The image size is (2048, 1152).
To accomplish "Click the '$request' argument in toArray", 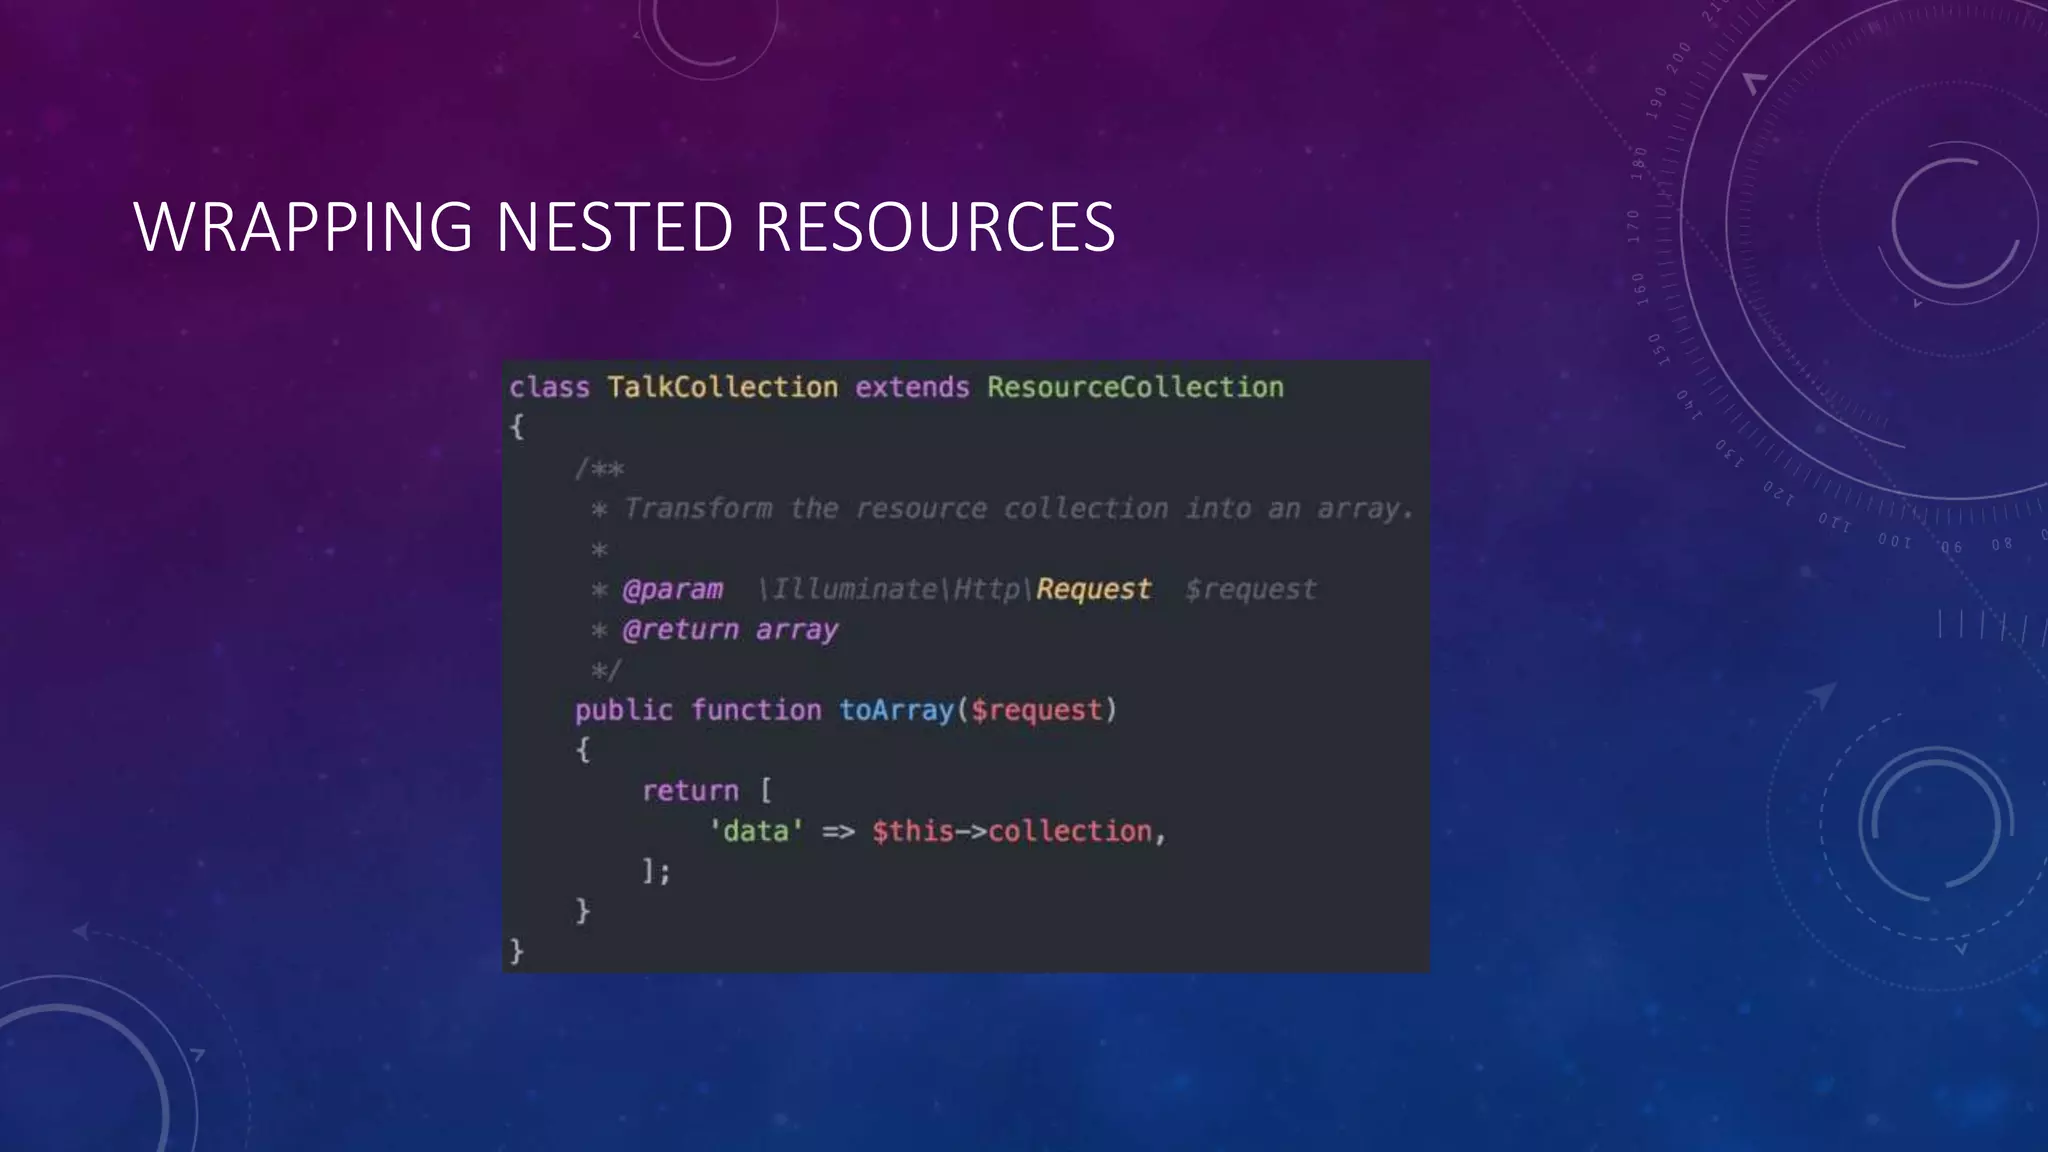I will [x=1036, y=710].
